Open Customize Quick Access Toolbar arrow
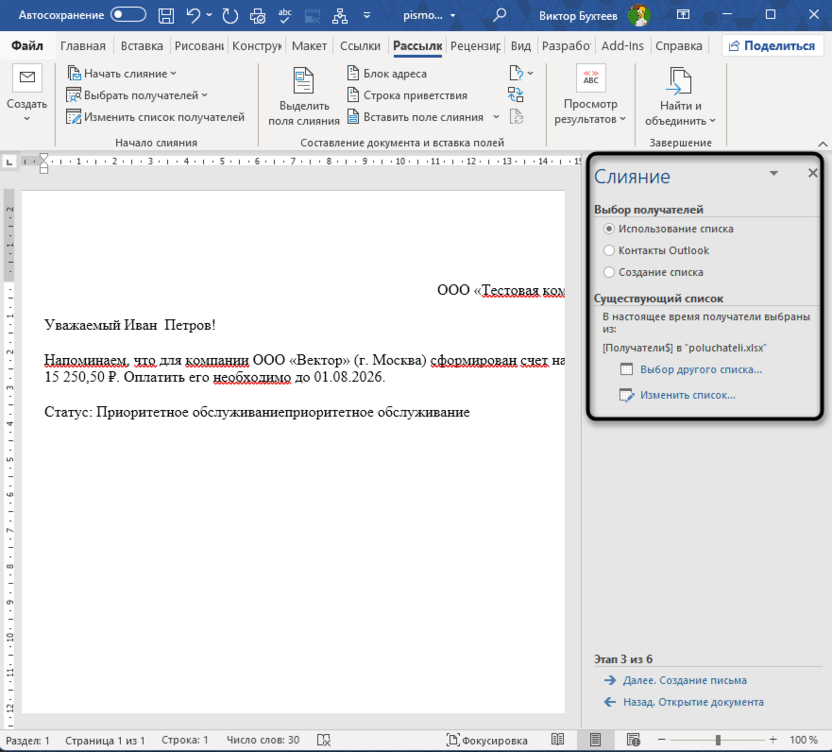The image size is (832, 752). tap(367, 15)
